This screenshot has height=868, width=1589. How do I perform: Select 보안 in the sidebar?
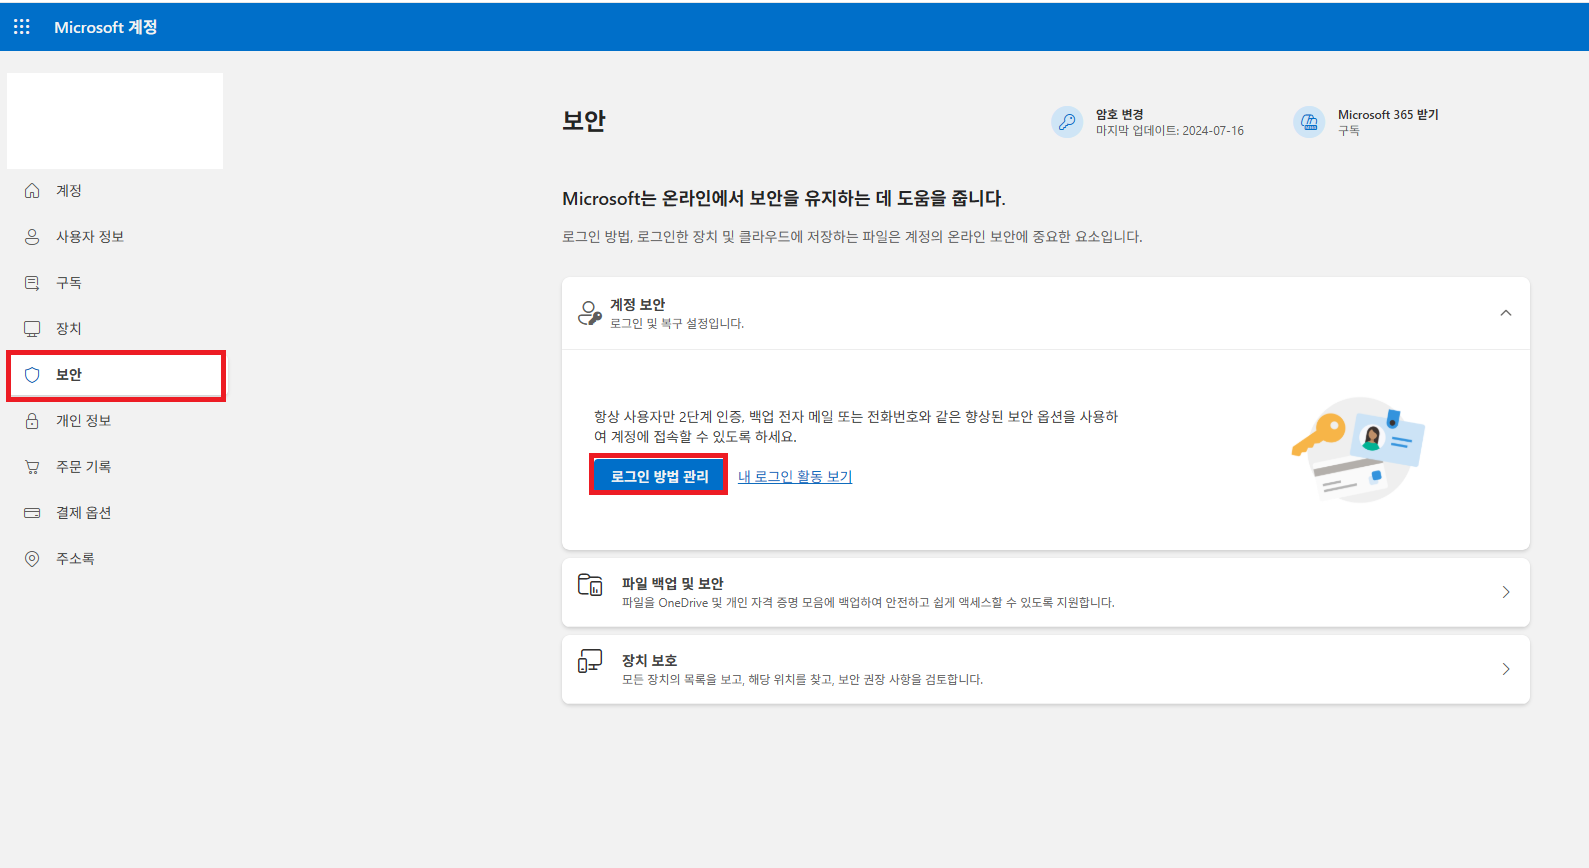pyautogui.click(x=115, y=375)
